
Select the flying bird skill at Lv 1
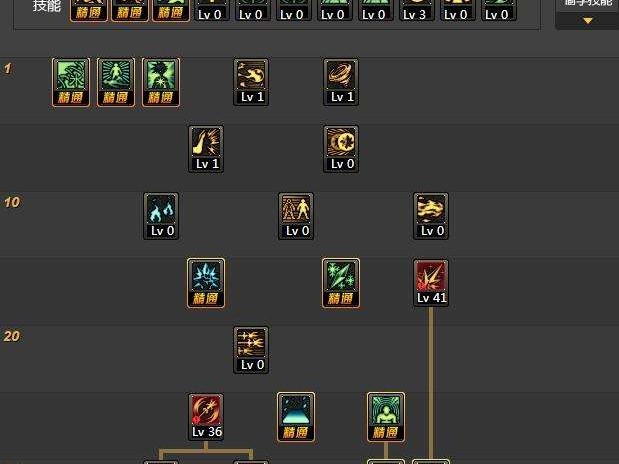[x=251, y=82]
